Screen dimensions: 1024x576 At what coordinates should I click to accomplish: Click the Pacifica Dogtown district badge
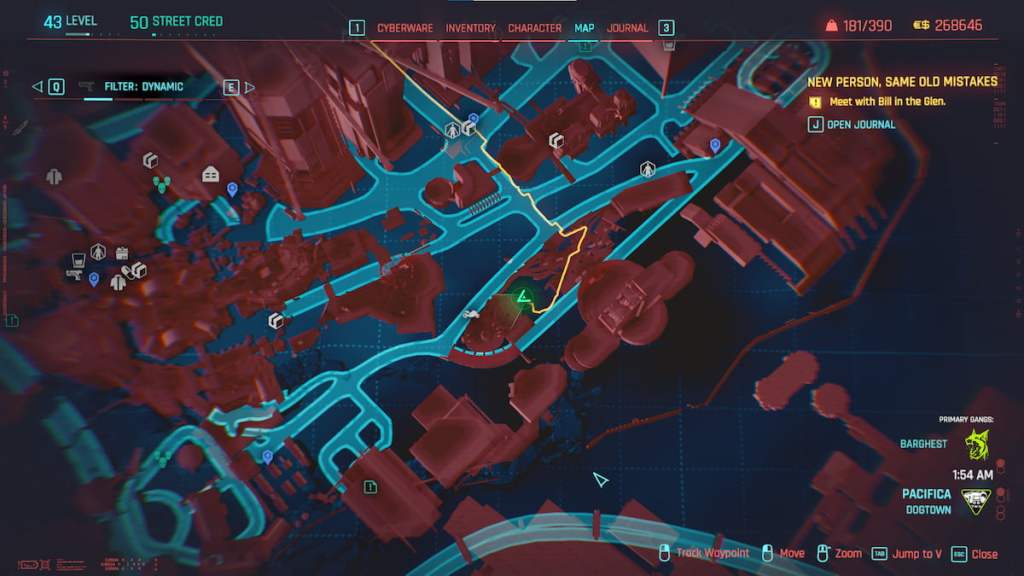976,501
